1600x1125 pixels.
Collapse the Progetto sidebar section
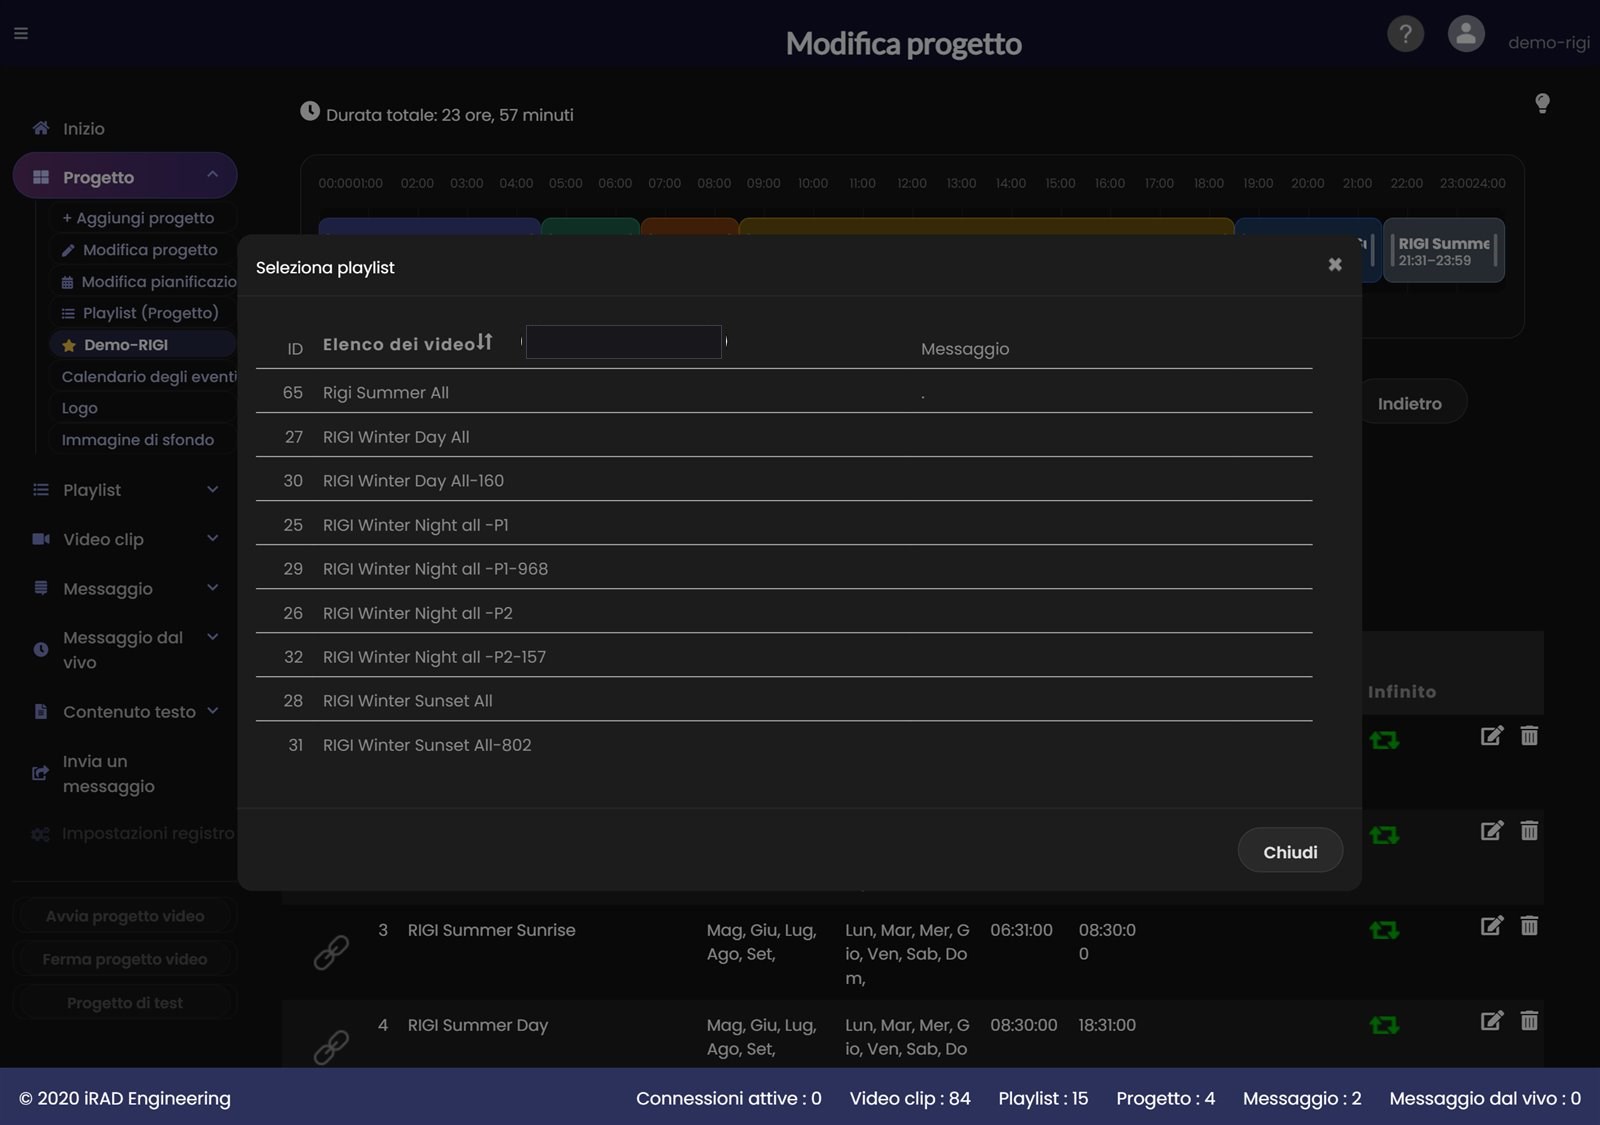click(125, 176)
